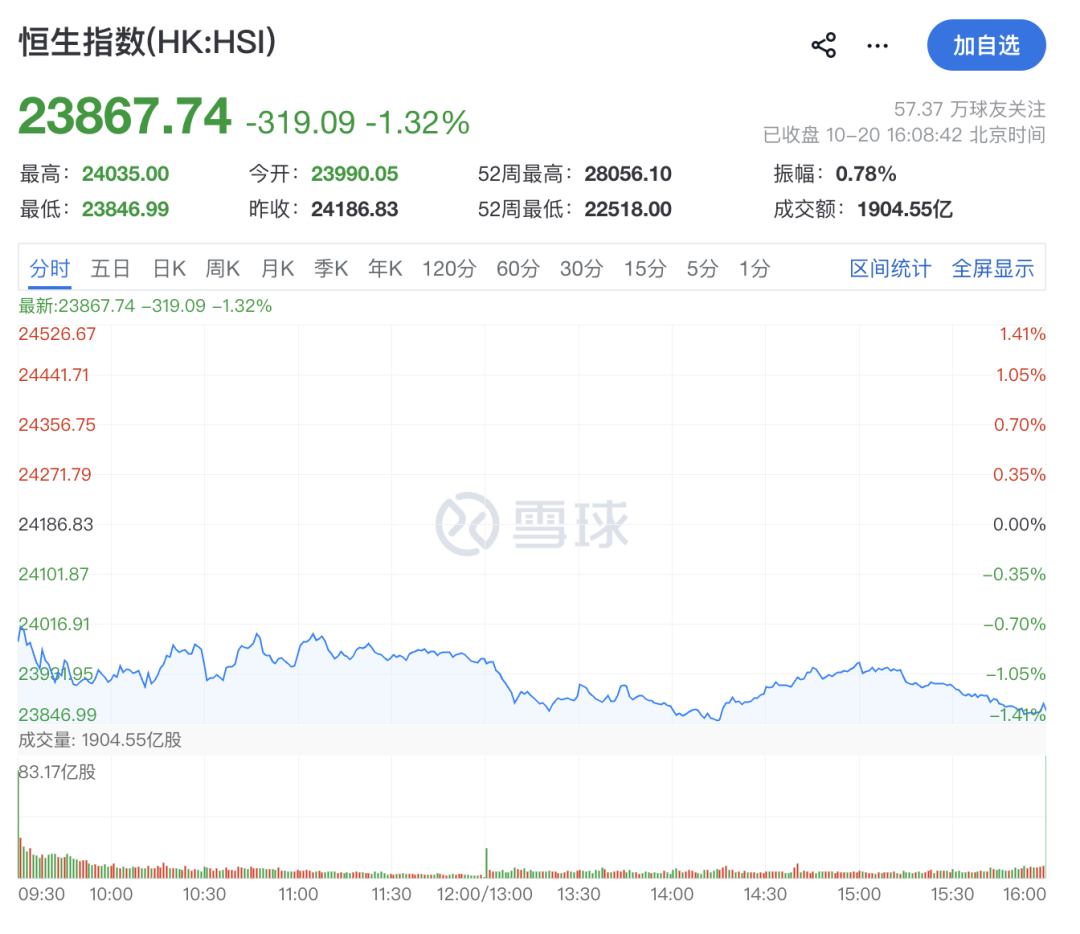Show the 5分 interval chart
The width and height of the screenshot is (1080, 934).
(703, 268)
